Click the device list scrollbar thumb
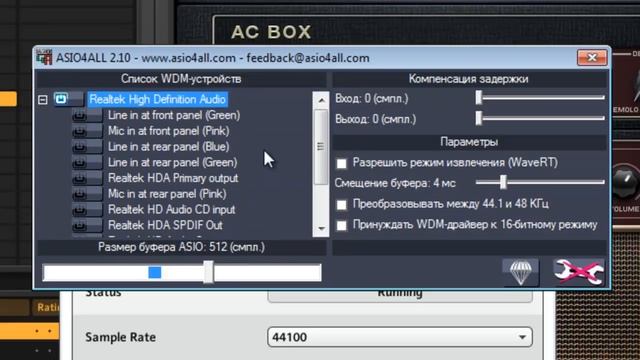The image size is (640, 360). [321, 146]
